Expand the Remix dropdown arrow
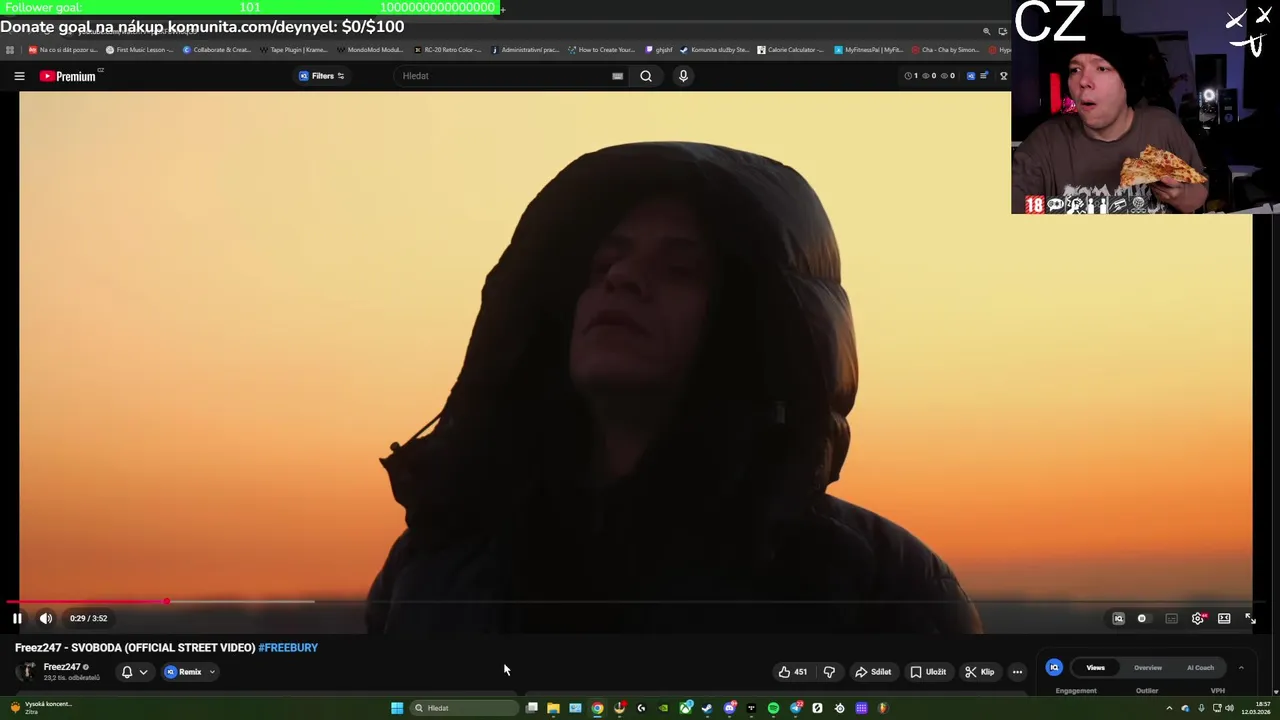Image resolution: width=1280 pixels, height=720 pixels. (x=212, y=672)
